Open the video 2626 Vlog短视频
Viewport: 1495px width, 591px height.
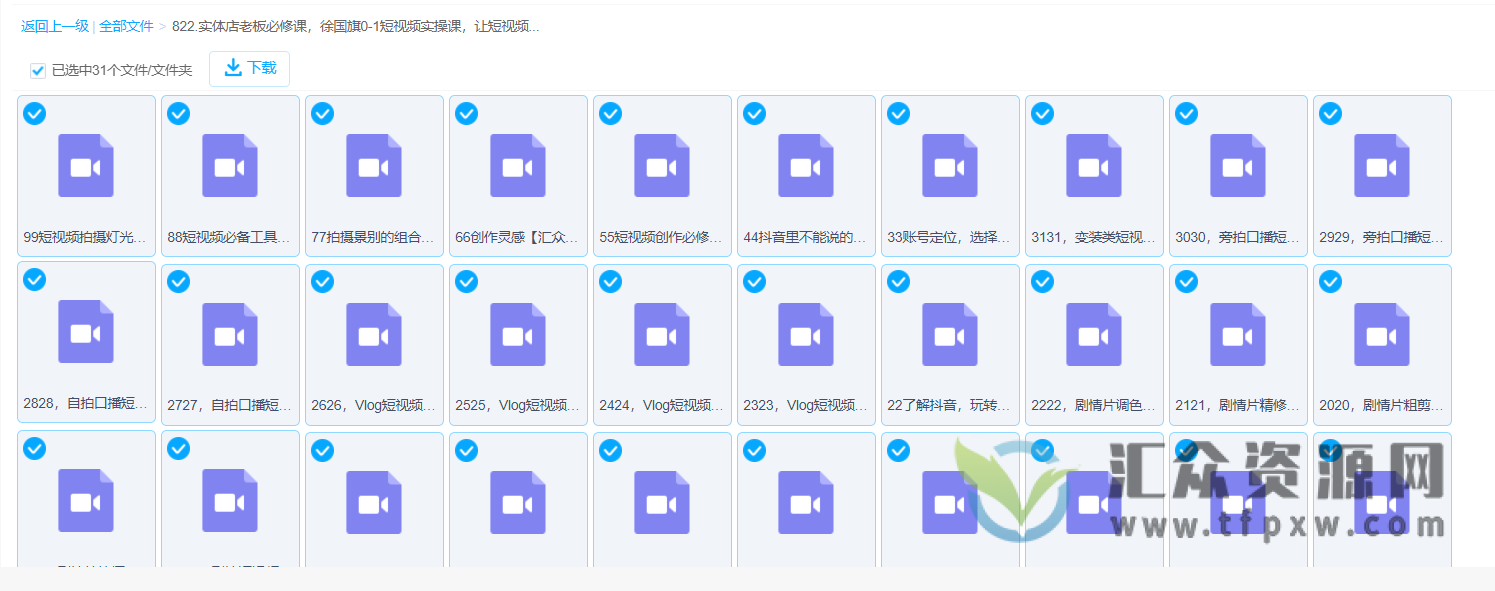click(374, 333)
